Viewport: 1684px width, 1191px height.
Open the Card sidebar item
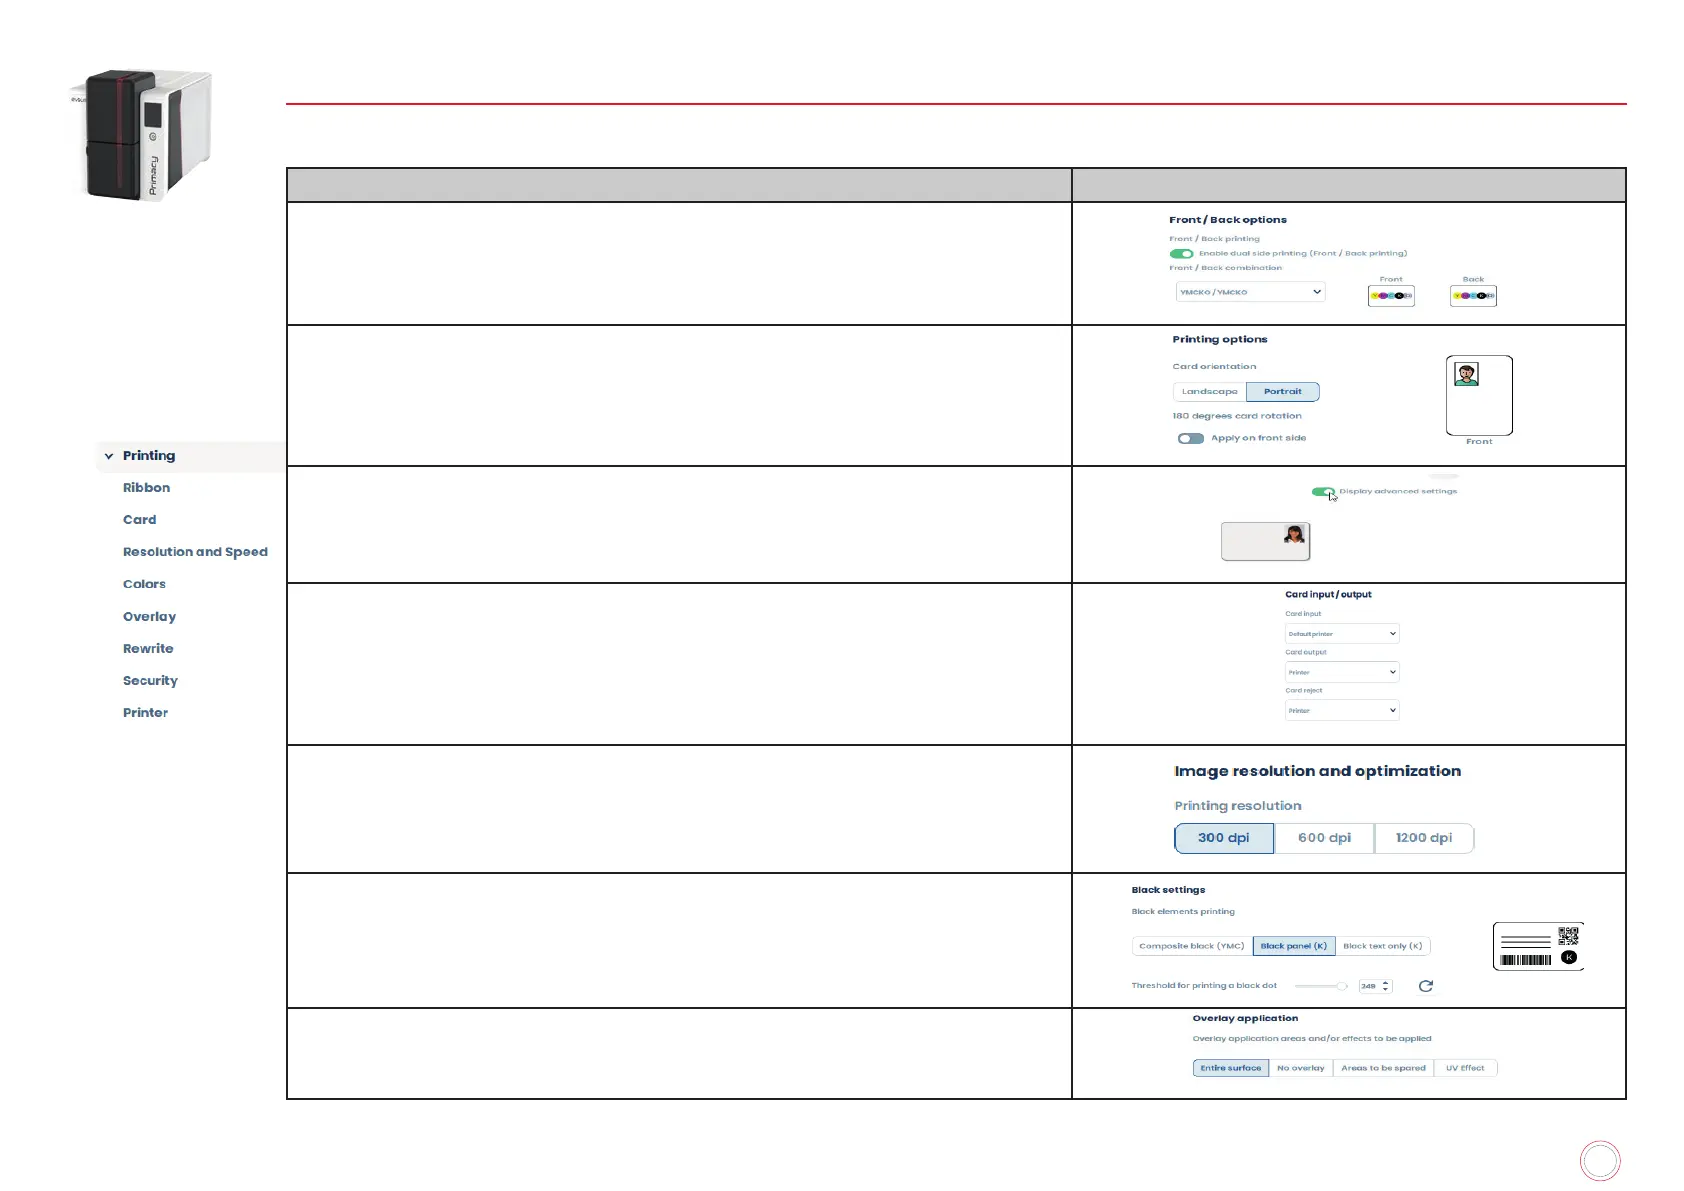coord(140,520)
